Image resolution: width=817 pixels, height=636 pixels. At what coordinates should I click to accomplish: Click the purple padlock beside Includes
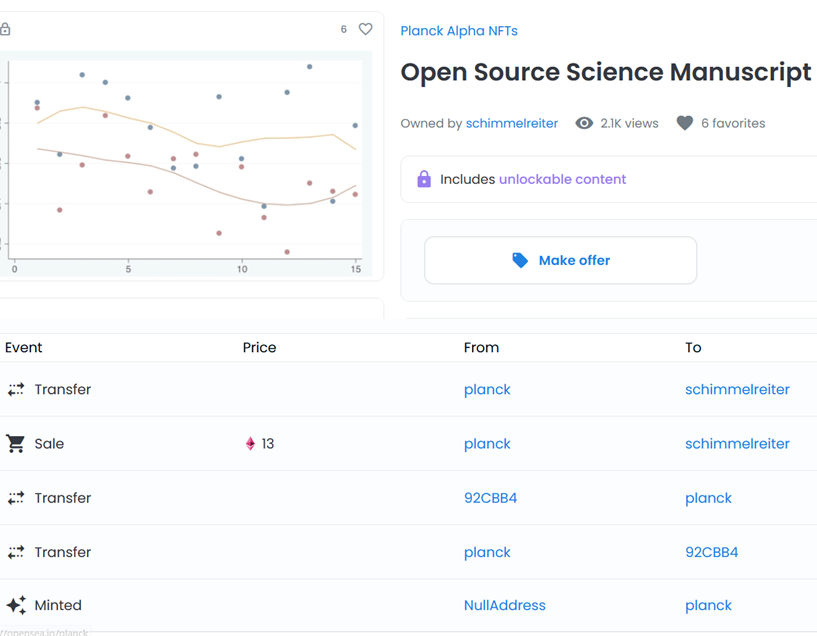[x=424, y=178]
